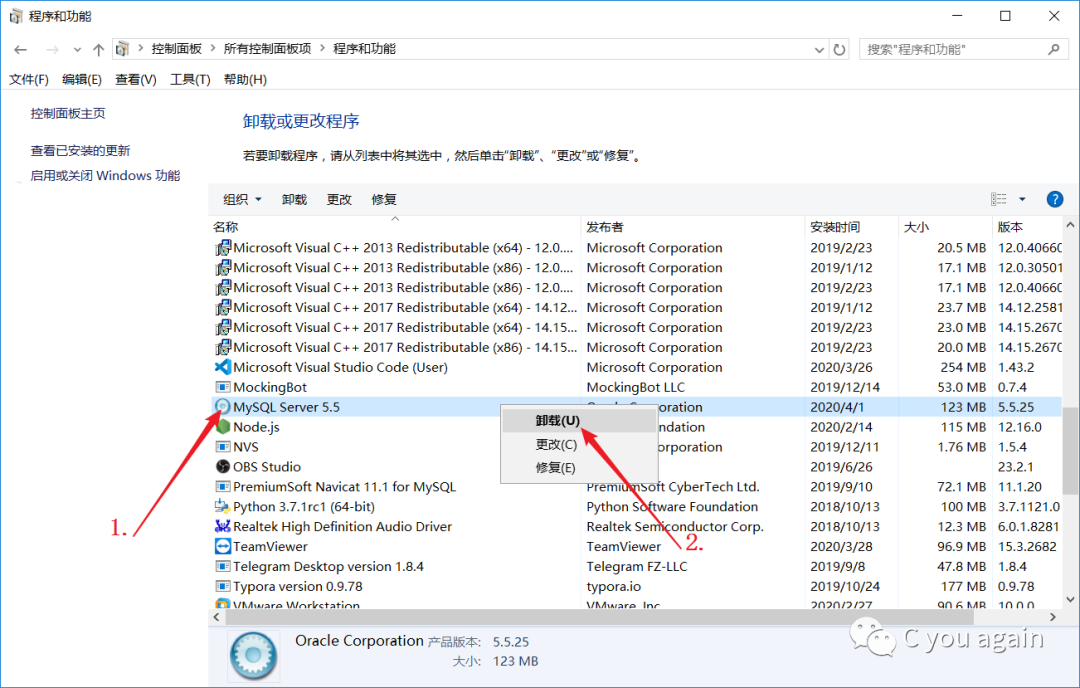Select the OBS Studio entry name
Viewport: 1080px width, 688px height.
point(267,467)
